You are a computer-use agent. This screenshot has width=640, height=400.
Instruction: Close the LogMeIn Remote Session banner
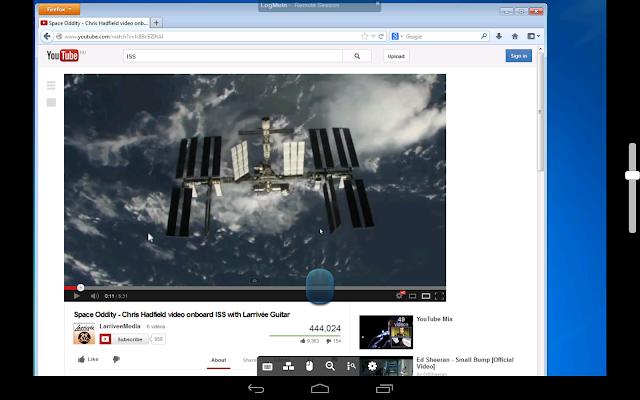click(378, 3)
